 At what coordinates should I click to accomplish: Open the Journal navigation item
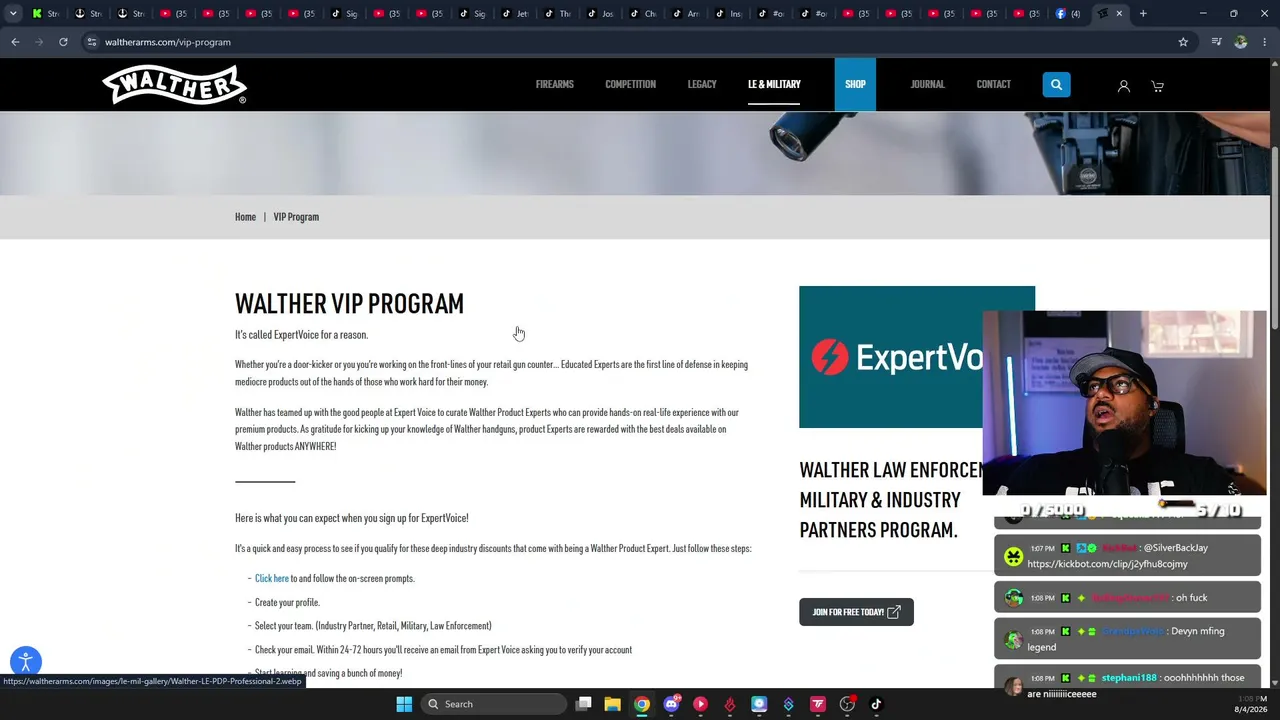927,84
